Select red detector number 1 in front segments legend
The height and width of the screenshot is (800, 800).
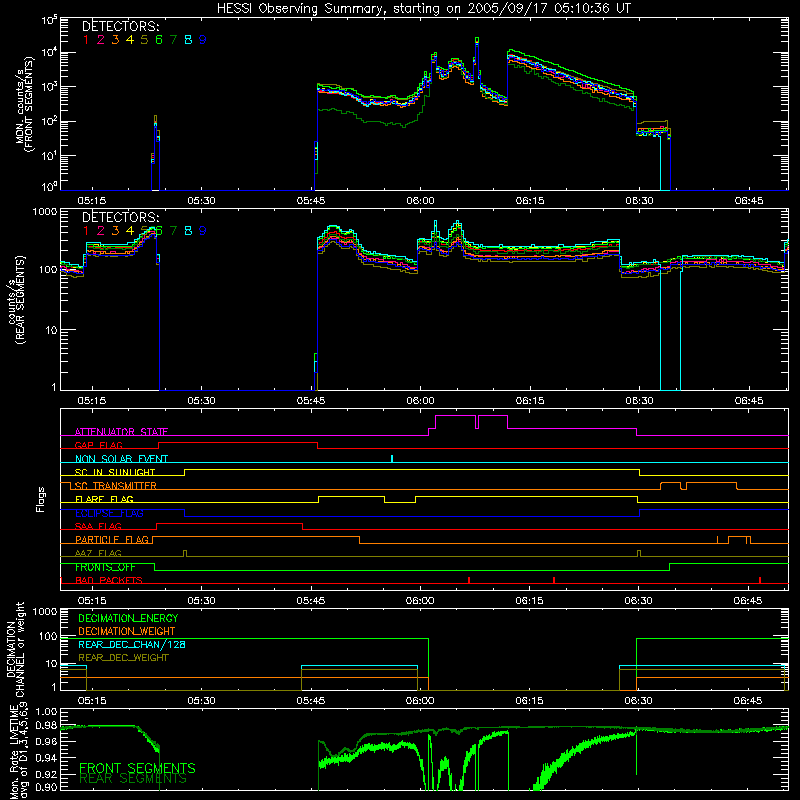[86, 40]
